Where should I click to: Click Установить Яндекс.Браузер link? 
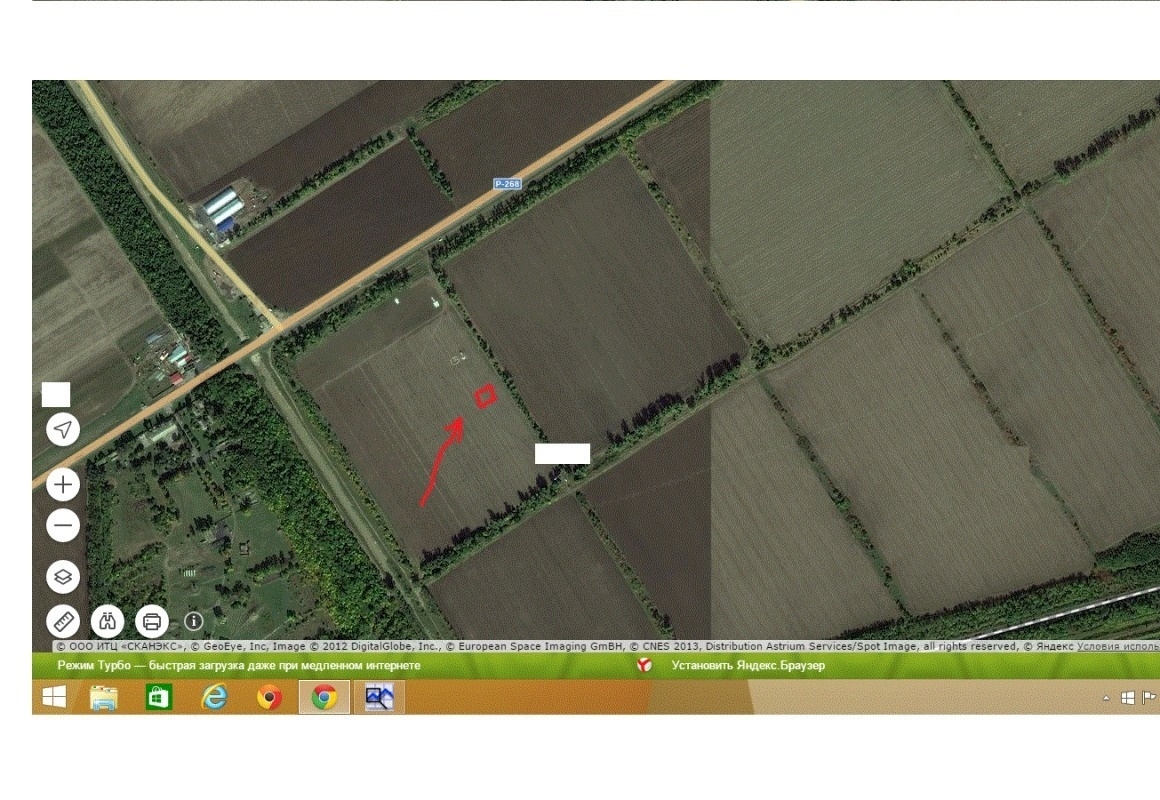click(748, 665)
